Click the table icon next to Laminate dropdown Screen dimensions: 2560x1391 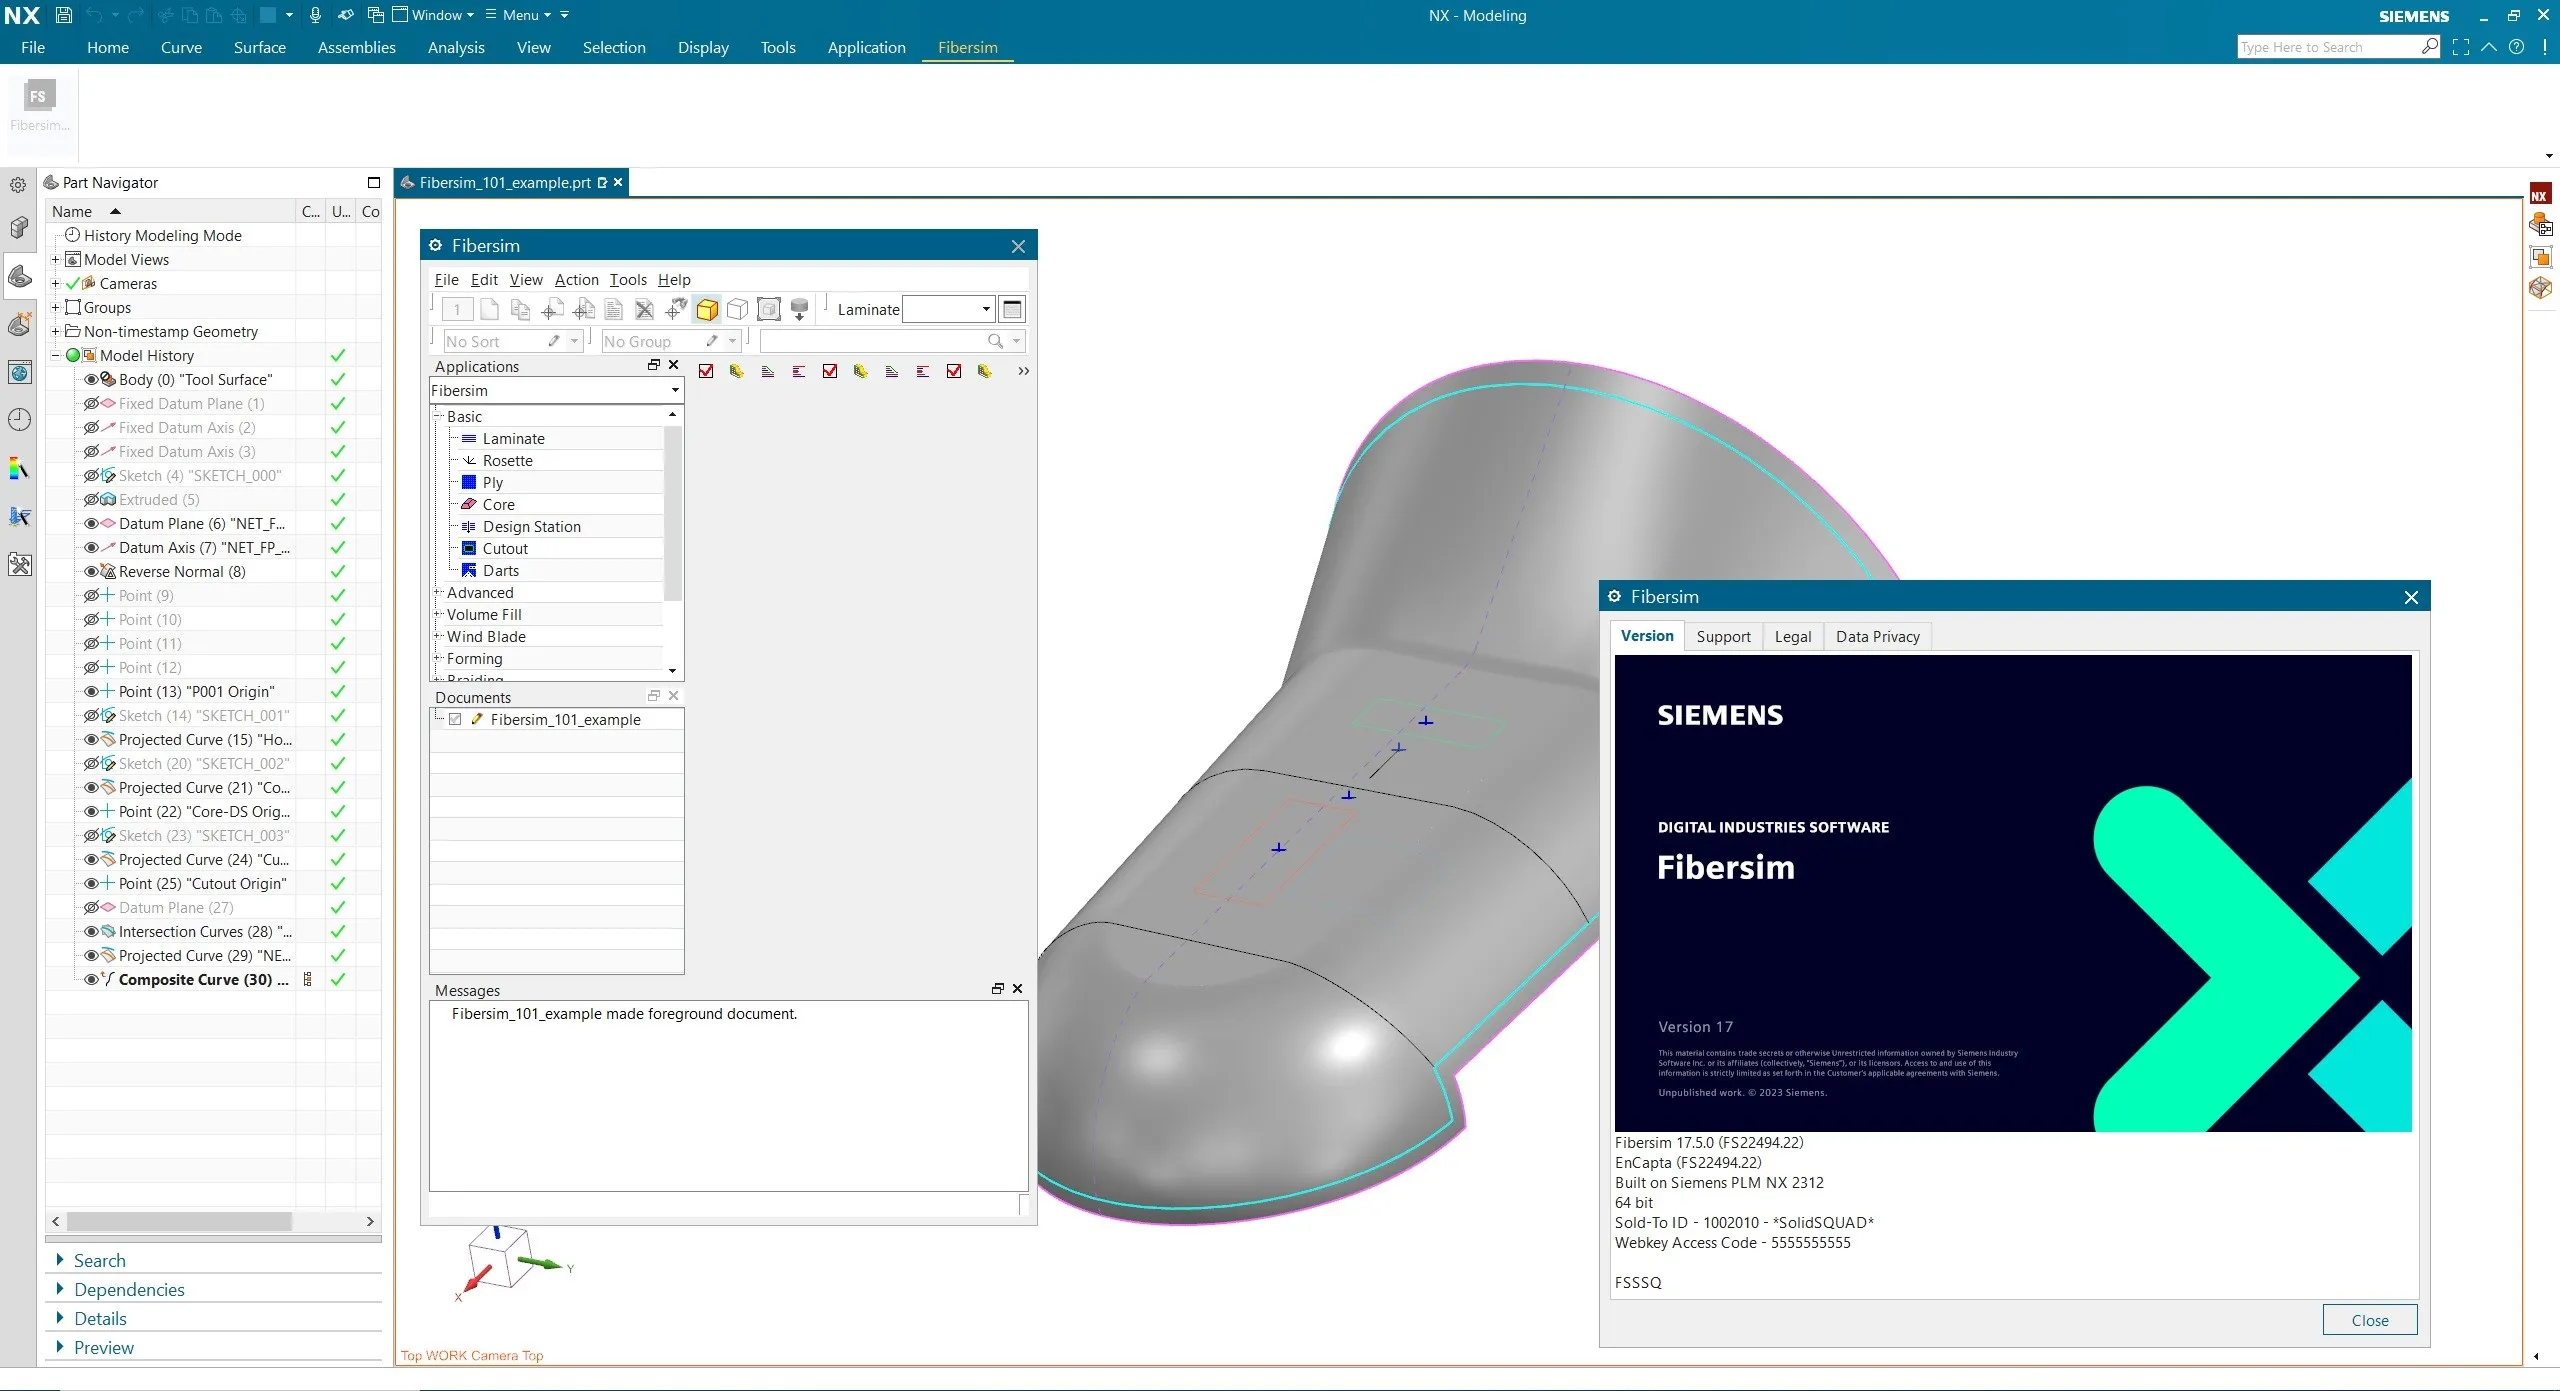coord(1012,310)
